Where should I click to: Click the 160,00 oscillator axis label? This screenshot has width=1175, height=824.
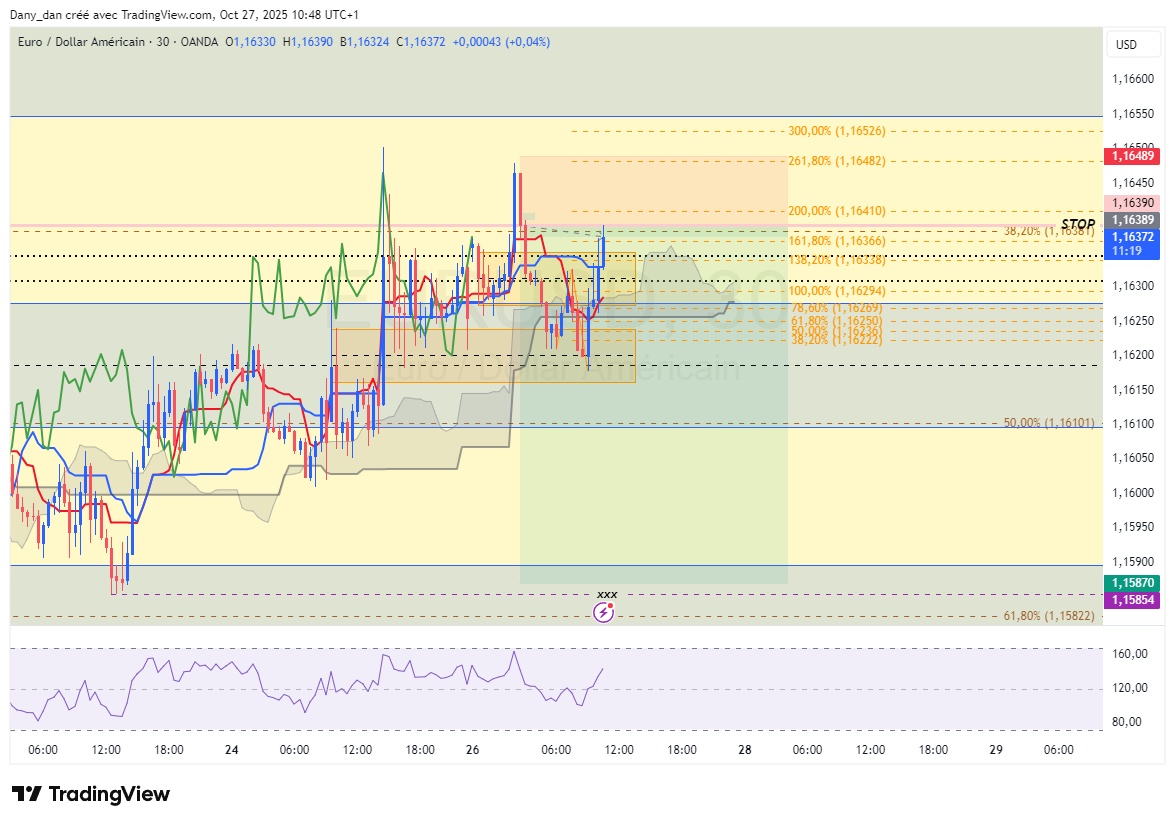point(1130,654)
